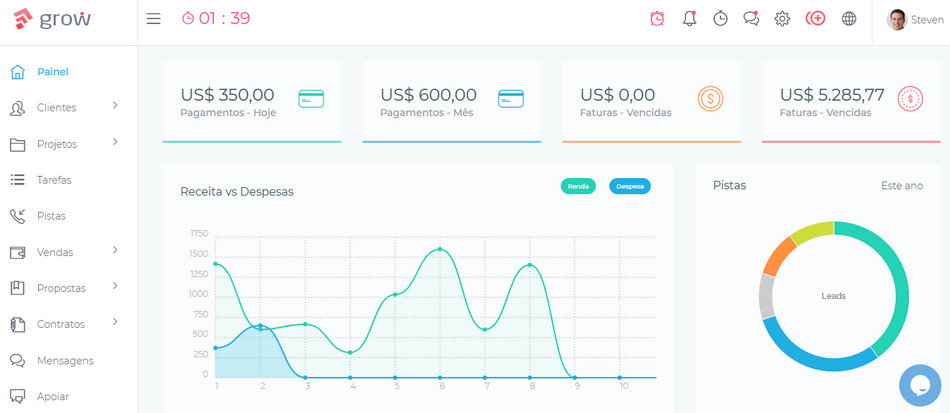Click the Contratos document icon
This screenshot has height=413, width=950.
(18, 325)
